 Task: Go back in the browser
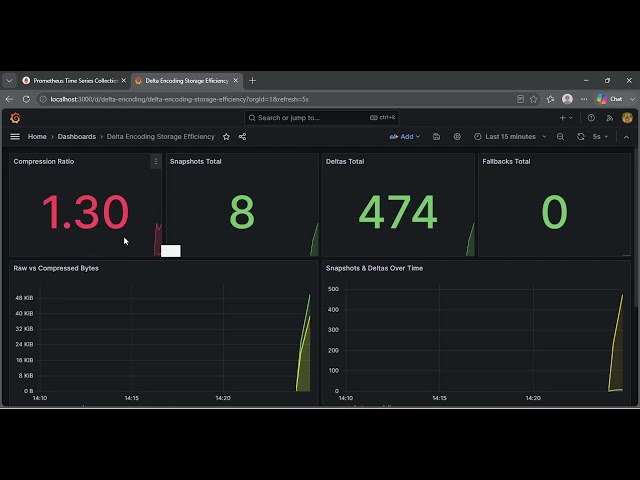(x=9, y=99)
